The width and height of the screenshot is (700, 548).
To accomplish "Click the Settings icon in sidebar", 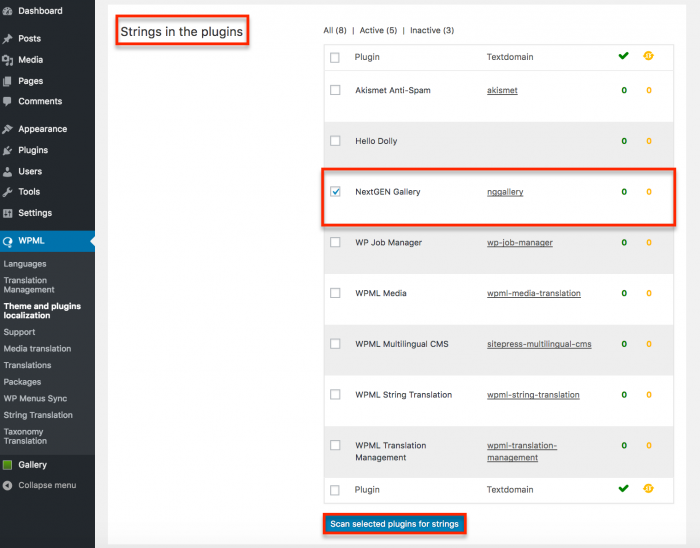I will [7, 213].
